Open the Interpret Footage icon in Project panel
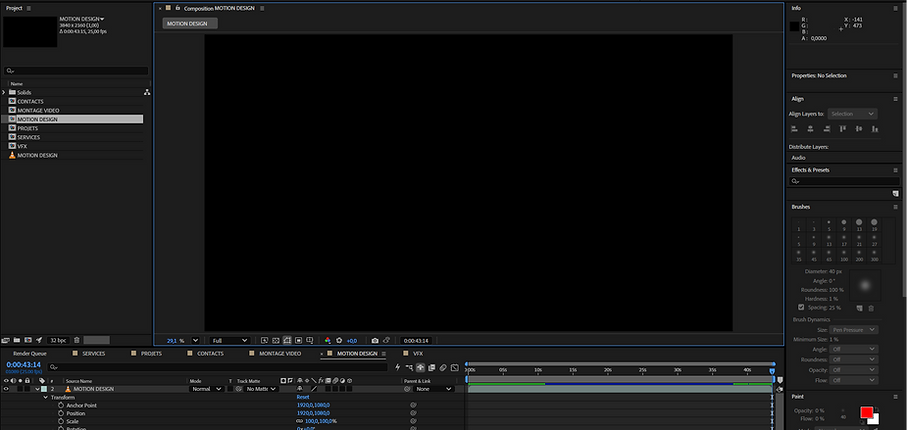This screenshot has width=907, height=430. click(x=6, y=340)
